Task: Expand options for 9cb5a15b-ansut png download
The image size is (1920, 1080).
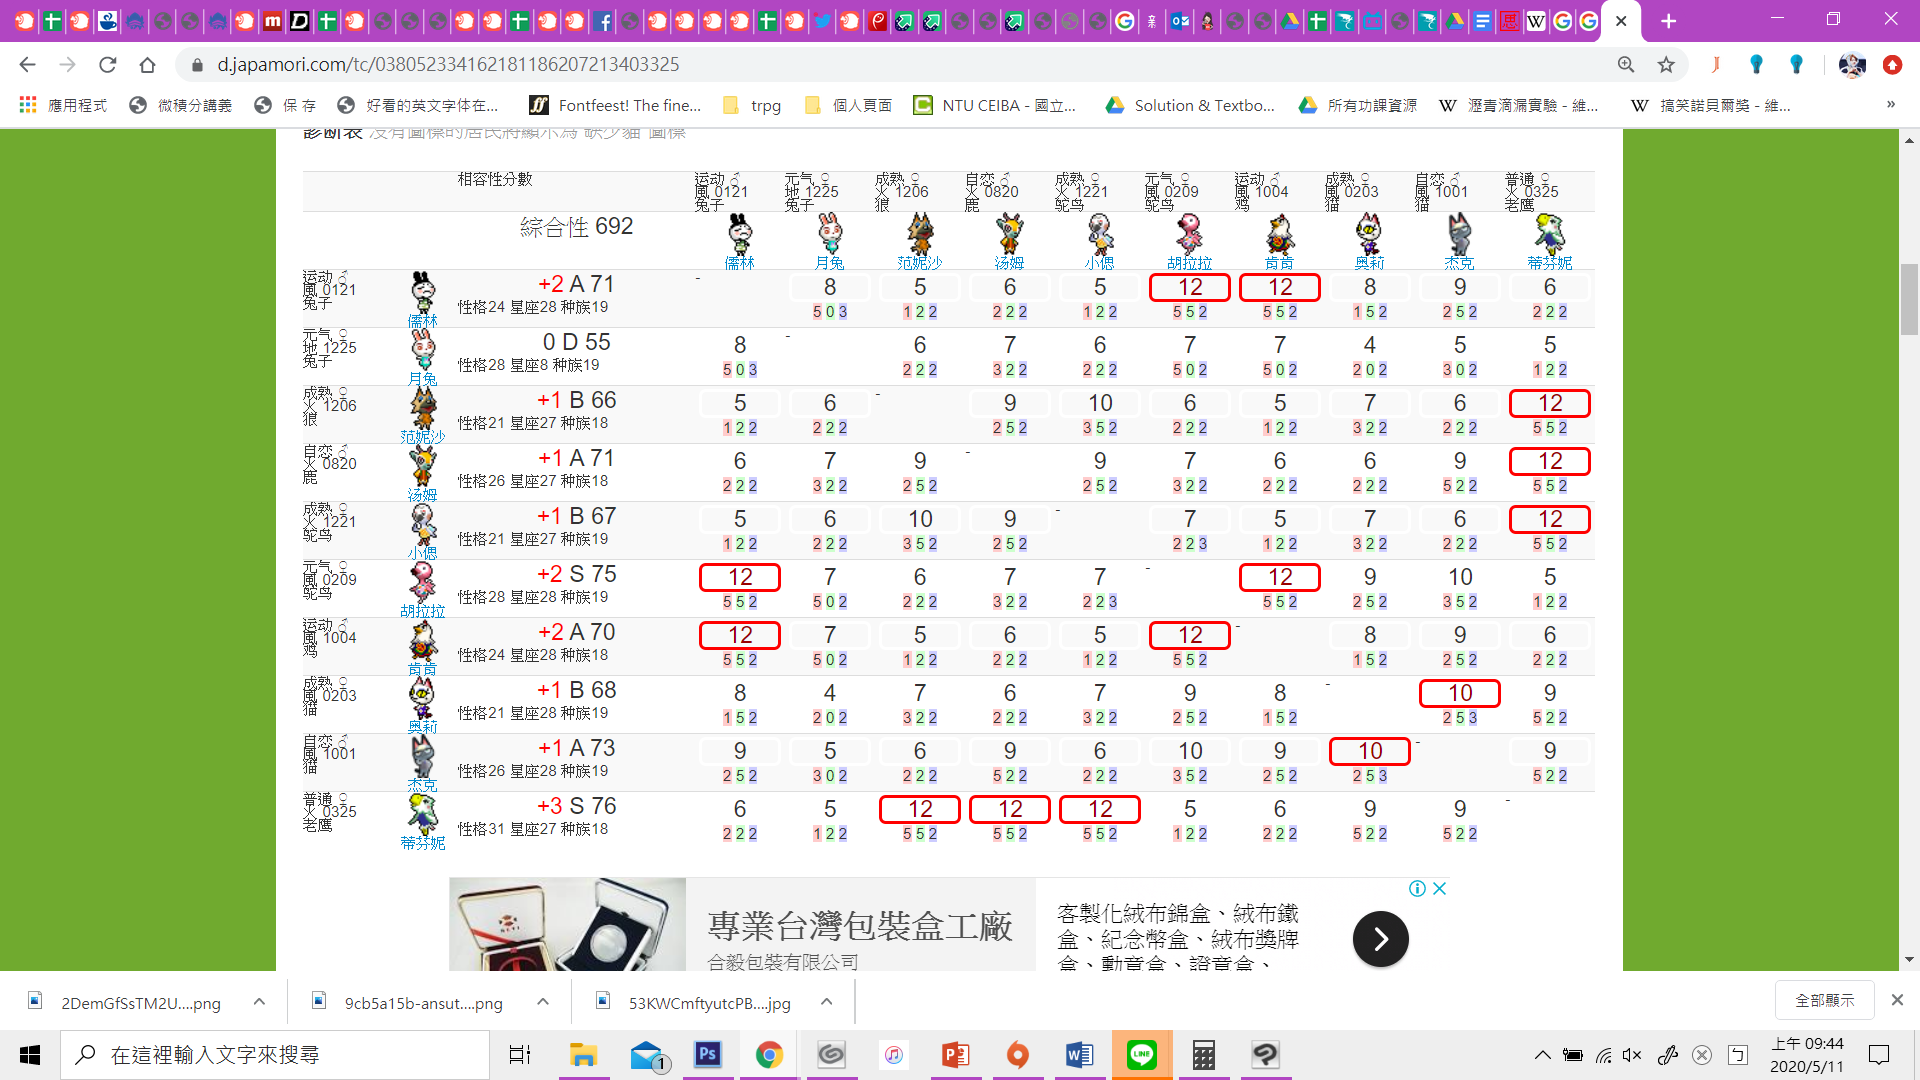Action: [x=543, y=1002]
